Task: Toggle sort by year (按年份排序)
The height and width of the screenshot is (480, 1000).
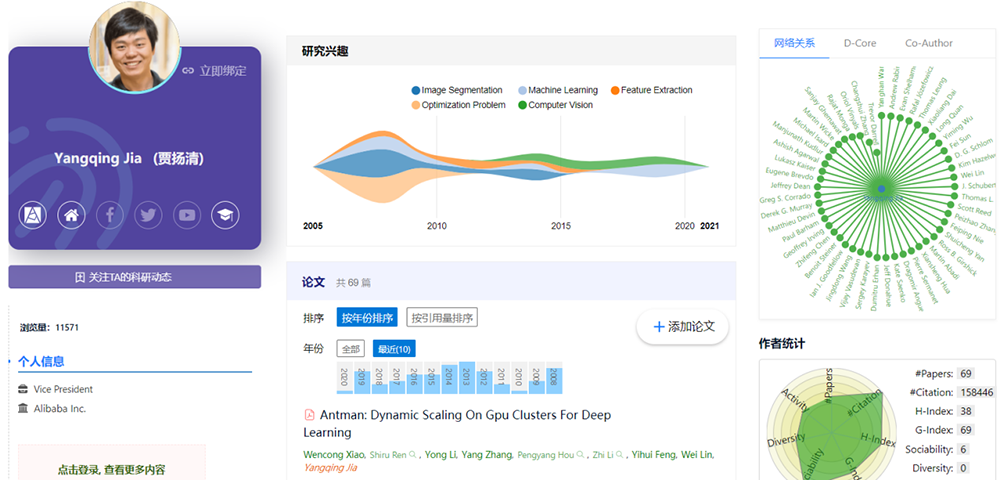Action: (x=367, y=318)
